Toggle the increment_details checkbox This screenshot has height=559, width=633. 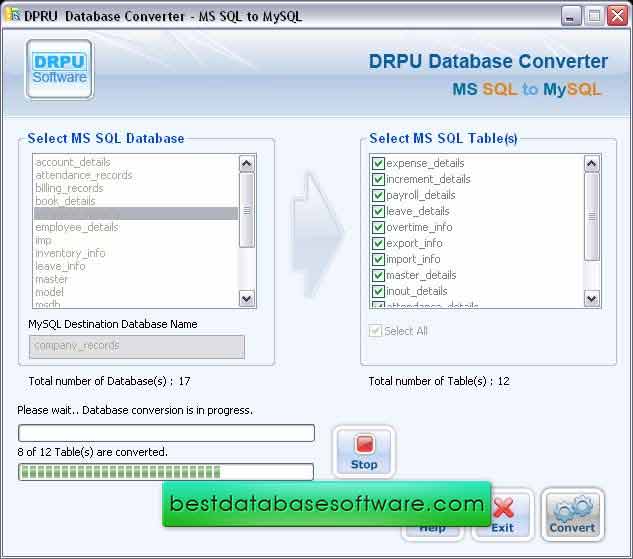pos(378,179)
